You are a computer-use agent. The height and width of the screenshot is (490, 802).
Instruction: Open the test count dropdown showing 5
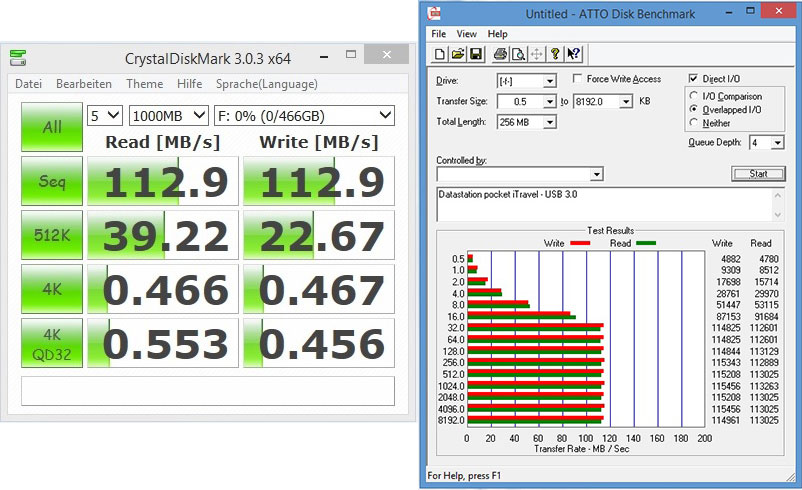pos(105,116)
